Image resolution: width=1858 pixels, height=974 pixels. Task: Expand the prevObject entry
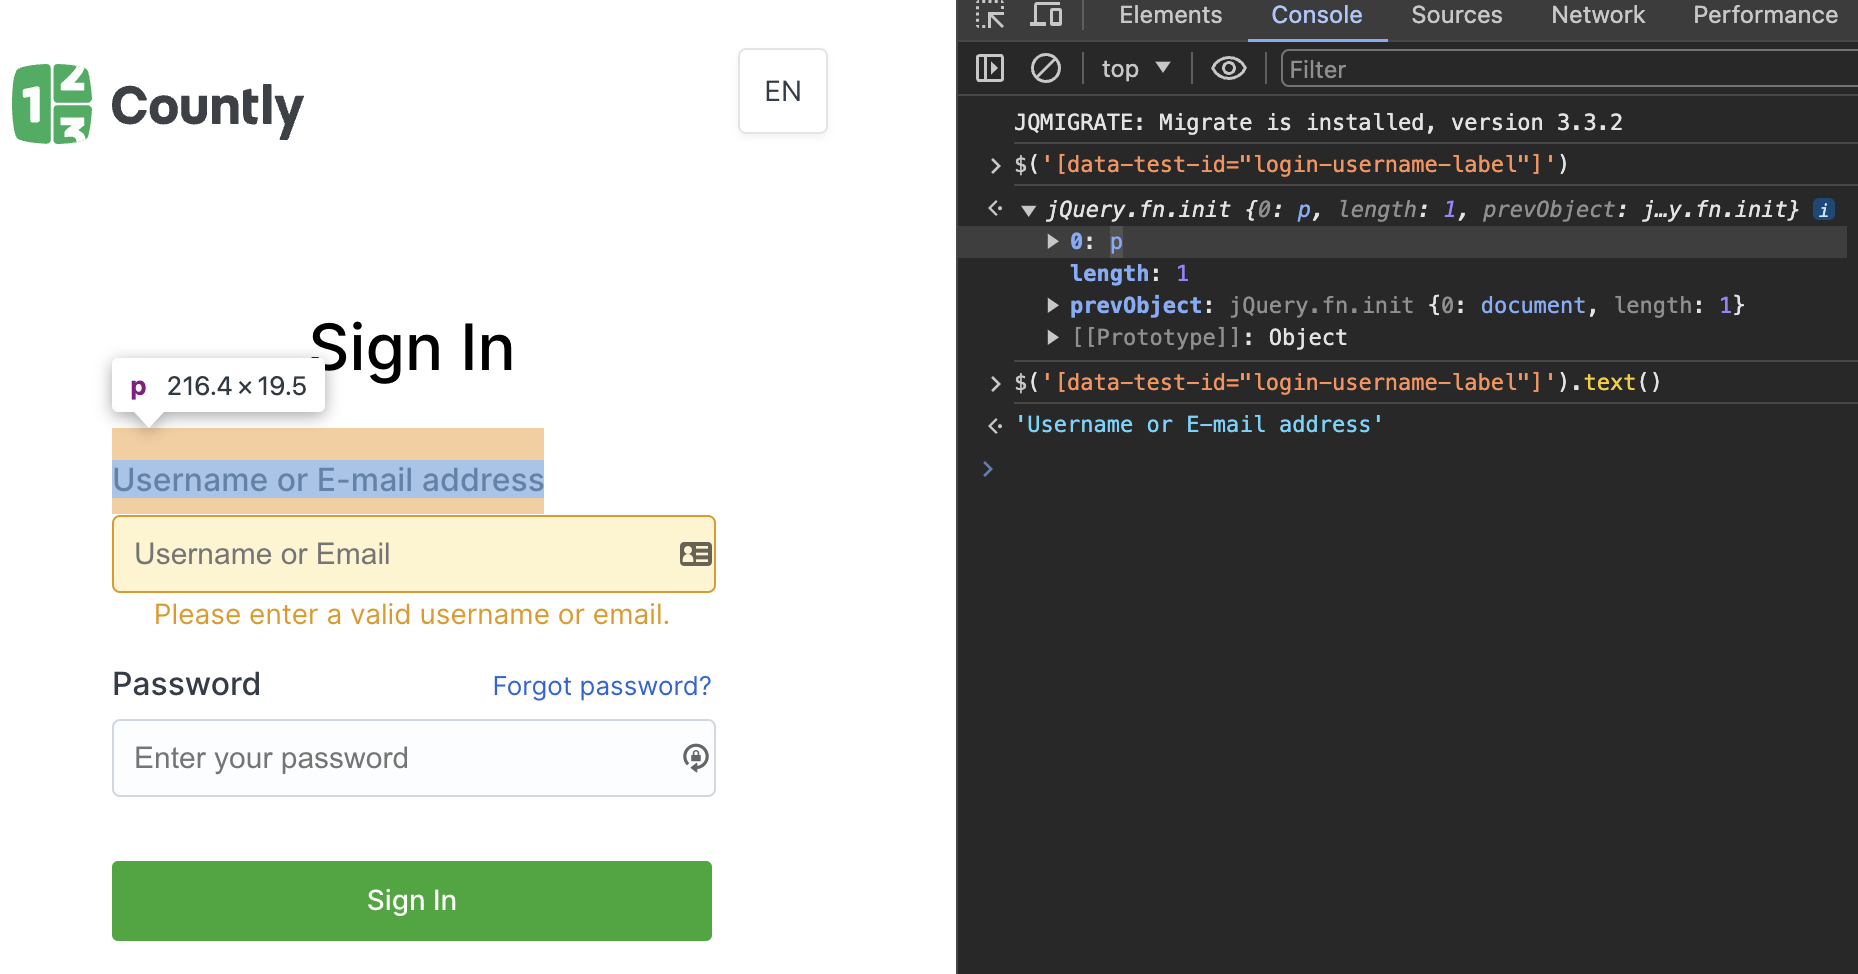1052,305
